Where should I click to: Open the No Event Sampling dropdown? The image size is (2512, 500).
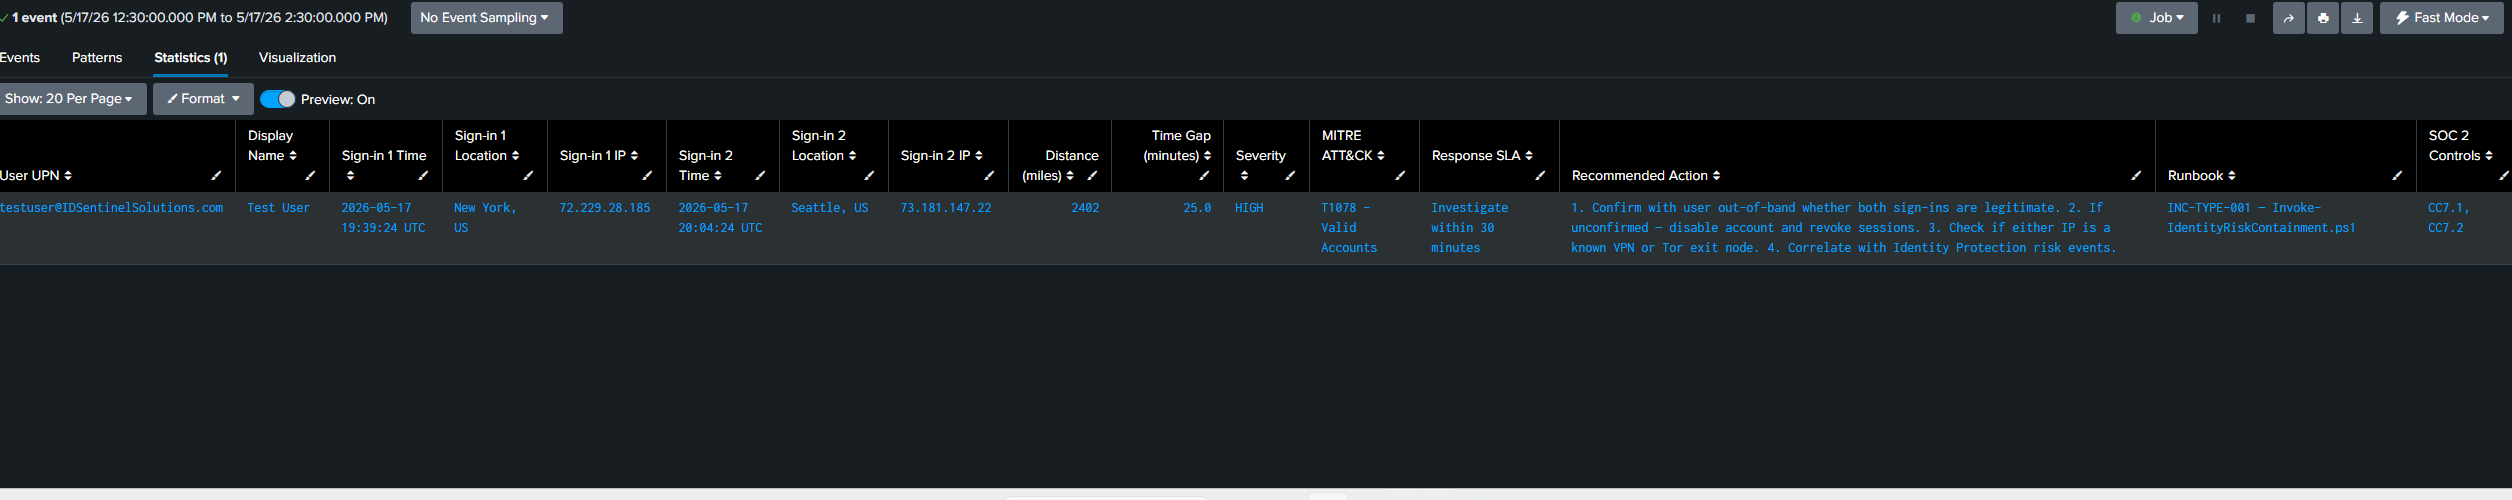pos(486,18)
